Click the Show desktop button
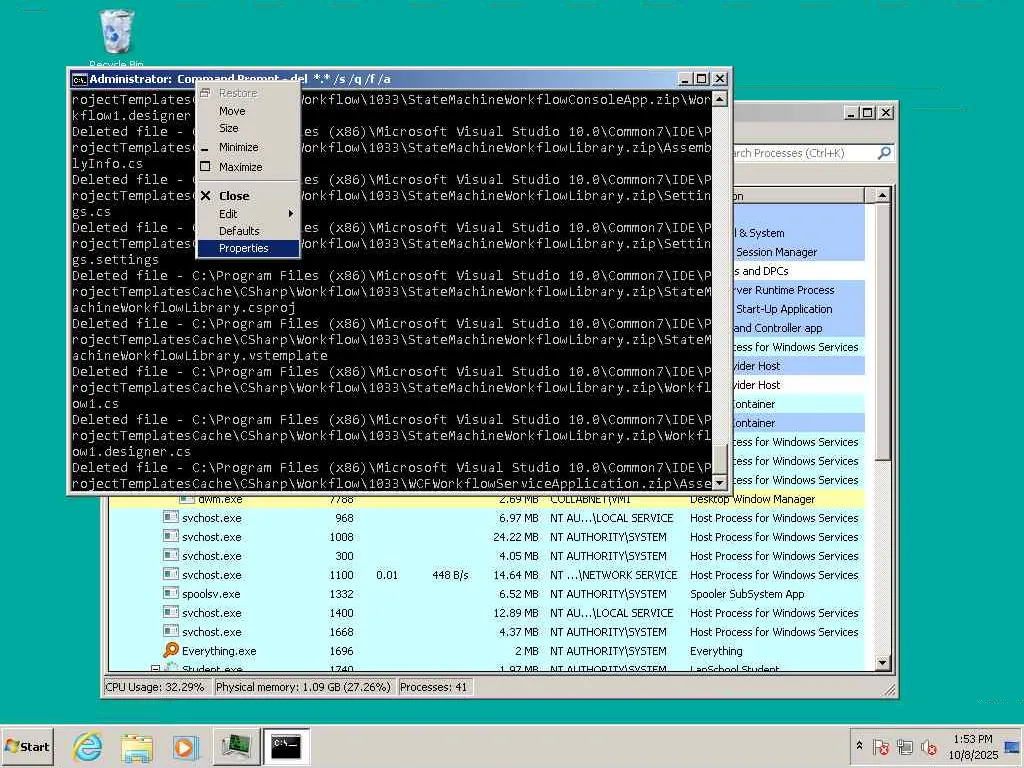This screenshot has height=768, width=1024. pyautogui.click(x=1013, y=747)
